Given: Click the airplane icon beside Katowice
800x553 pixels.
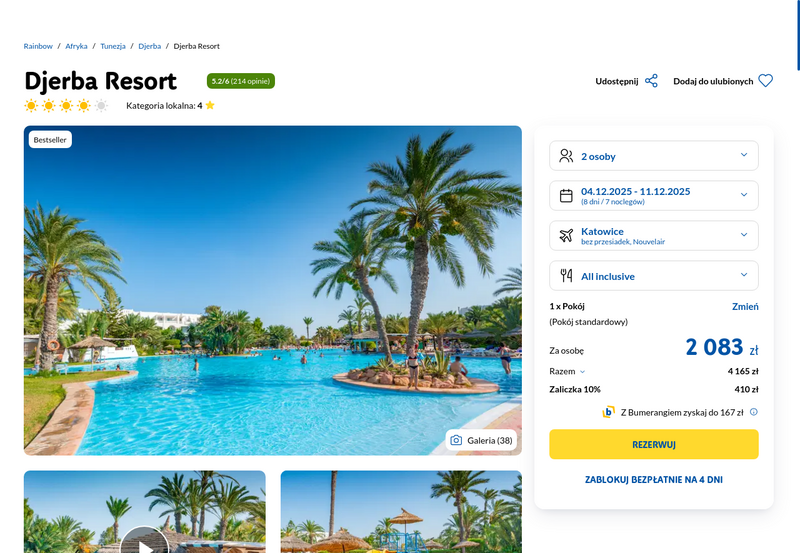Looking at the screenshot, I should click(x=566, y=236).
